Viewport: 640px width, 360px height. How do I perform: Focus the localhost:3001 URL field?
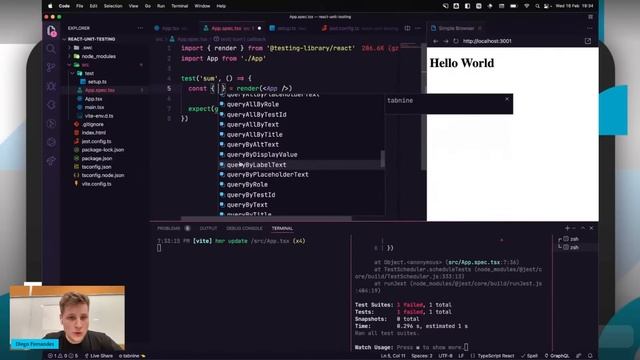[521, 41]
